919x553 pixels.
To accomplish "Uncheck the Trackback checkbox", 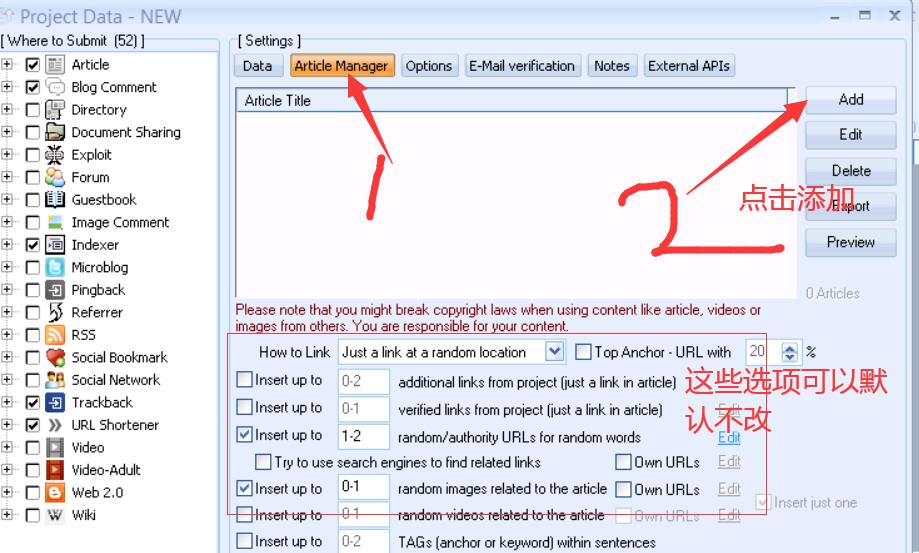I will click(x=33, y=403).
